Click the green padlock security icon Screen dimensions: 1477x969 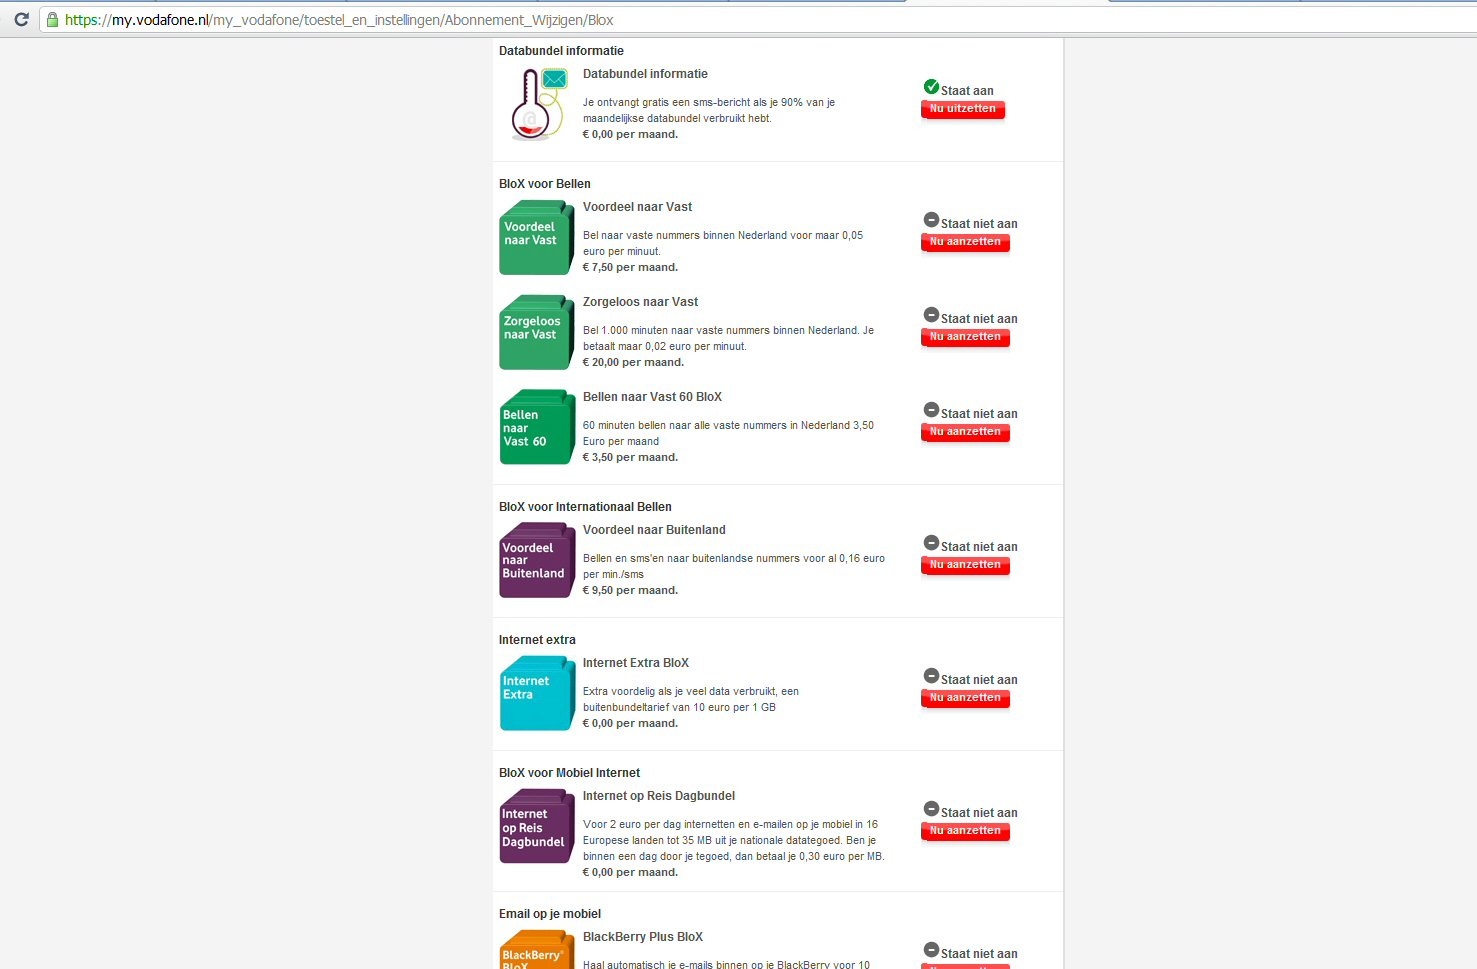[x=52, y=20]
